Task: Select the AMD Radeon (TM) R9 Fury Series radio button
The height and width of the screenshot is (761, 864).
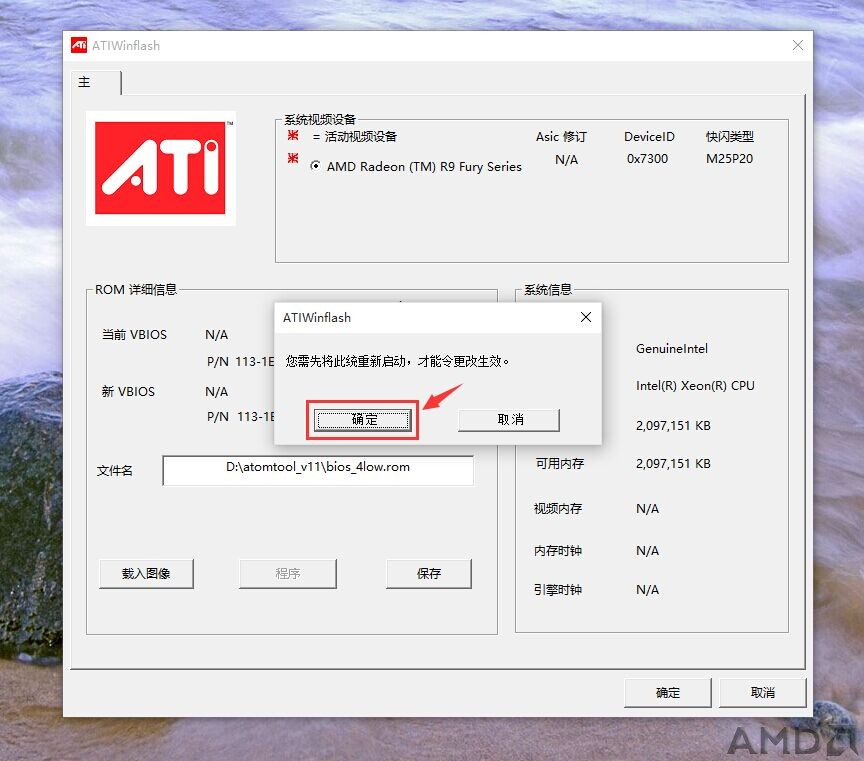Action: click(316, 166)
